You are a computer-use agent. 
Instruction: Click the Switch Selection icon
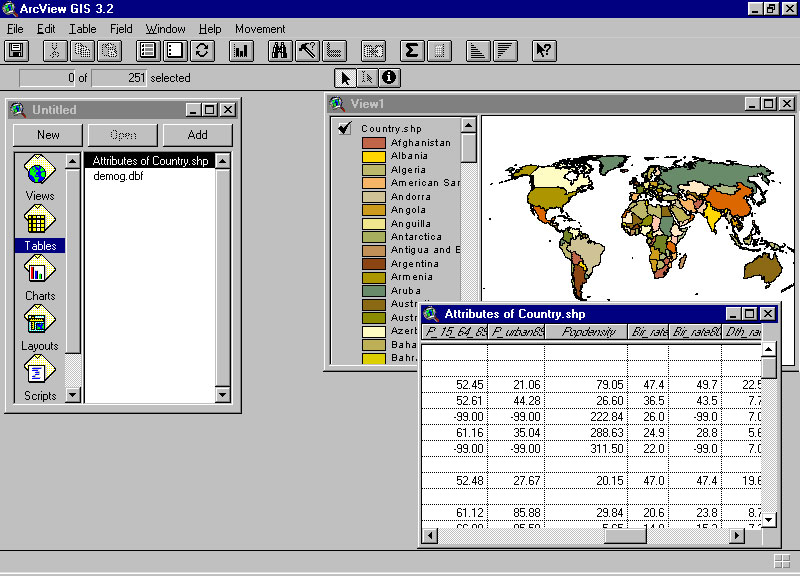pos(202,50)
